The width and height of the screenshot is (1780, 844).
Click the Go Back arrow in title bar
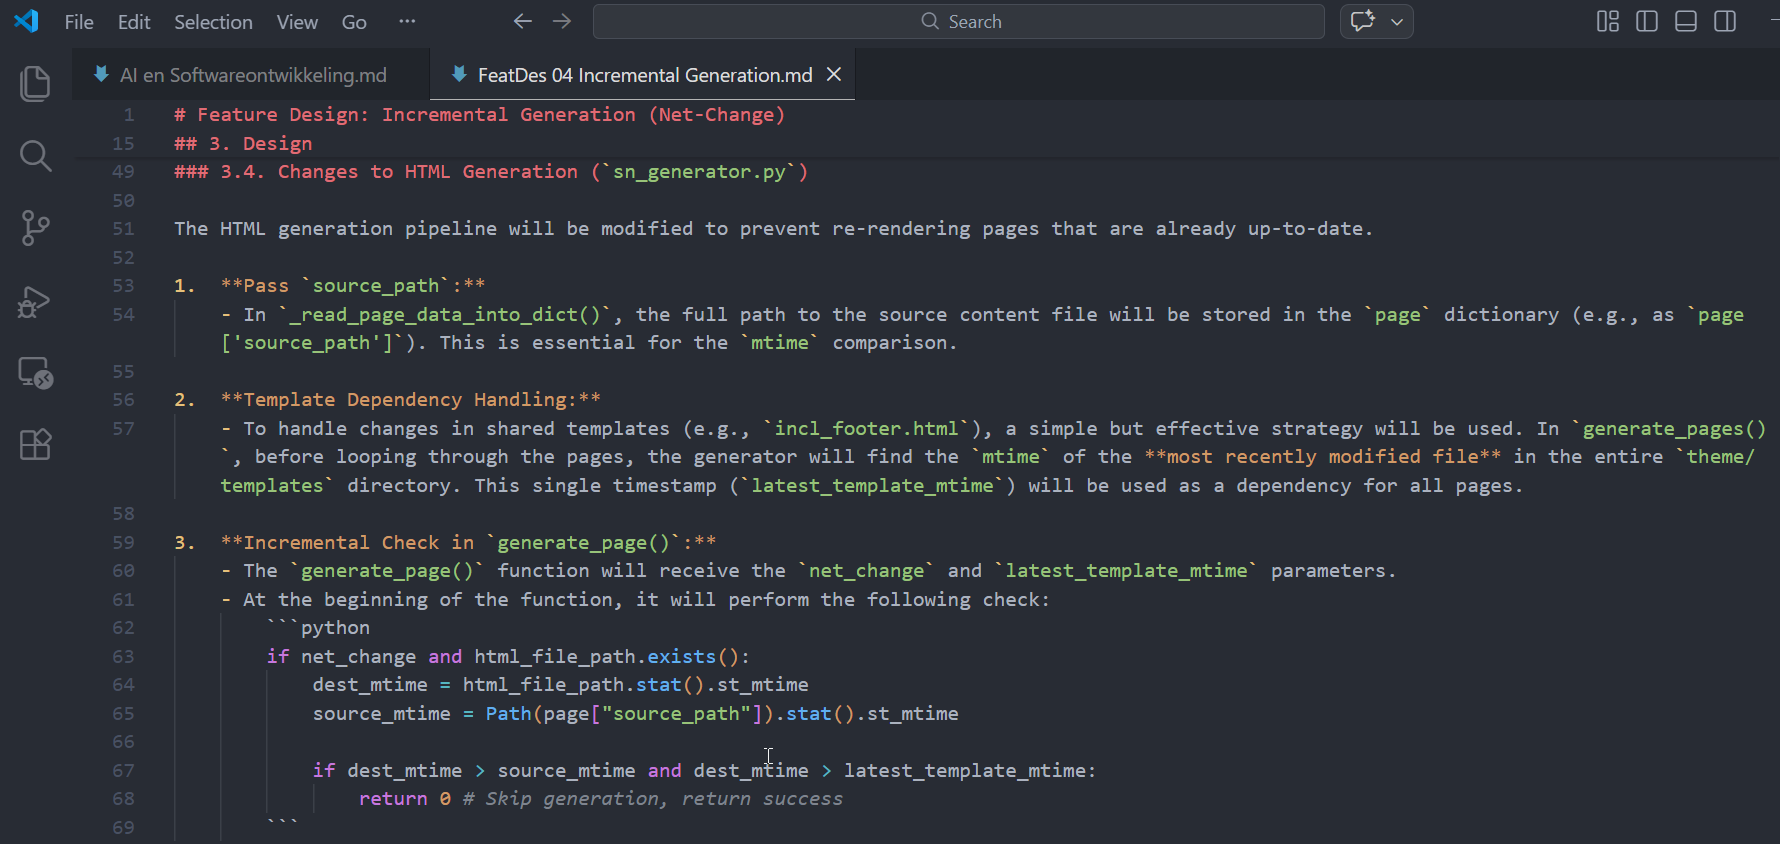(522, 21)
